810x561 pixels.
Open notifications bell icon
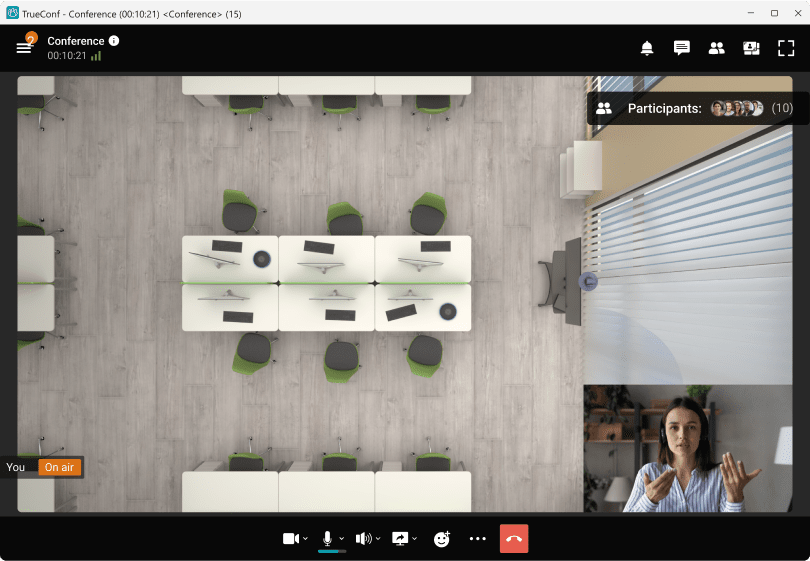647,48
